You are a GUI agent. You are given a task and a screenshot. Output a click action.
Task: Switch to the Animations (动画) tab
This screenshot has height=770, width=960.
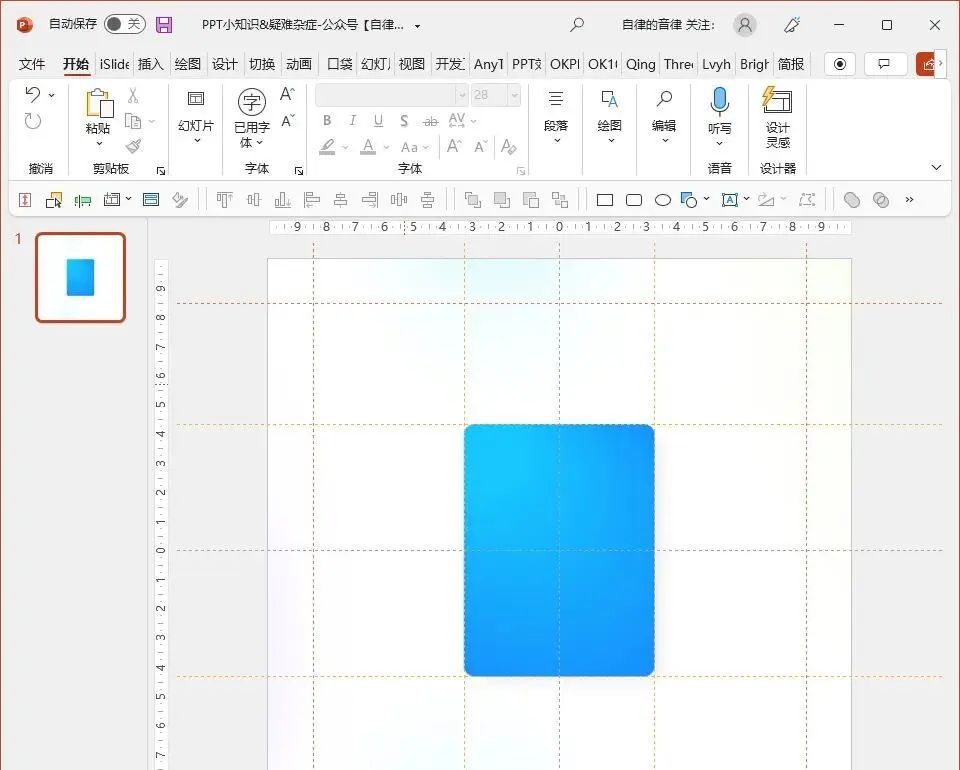point(299,64)
